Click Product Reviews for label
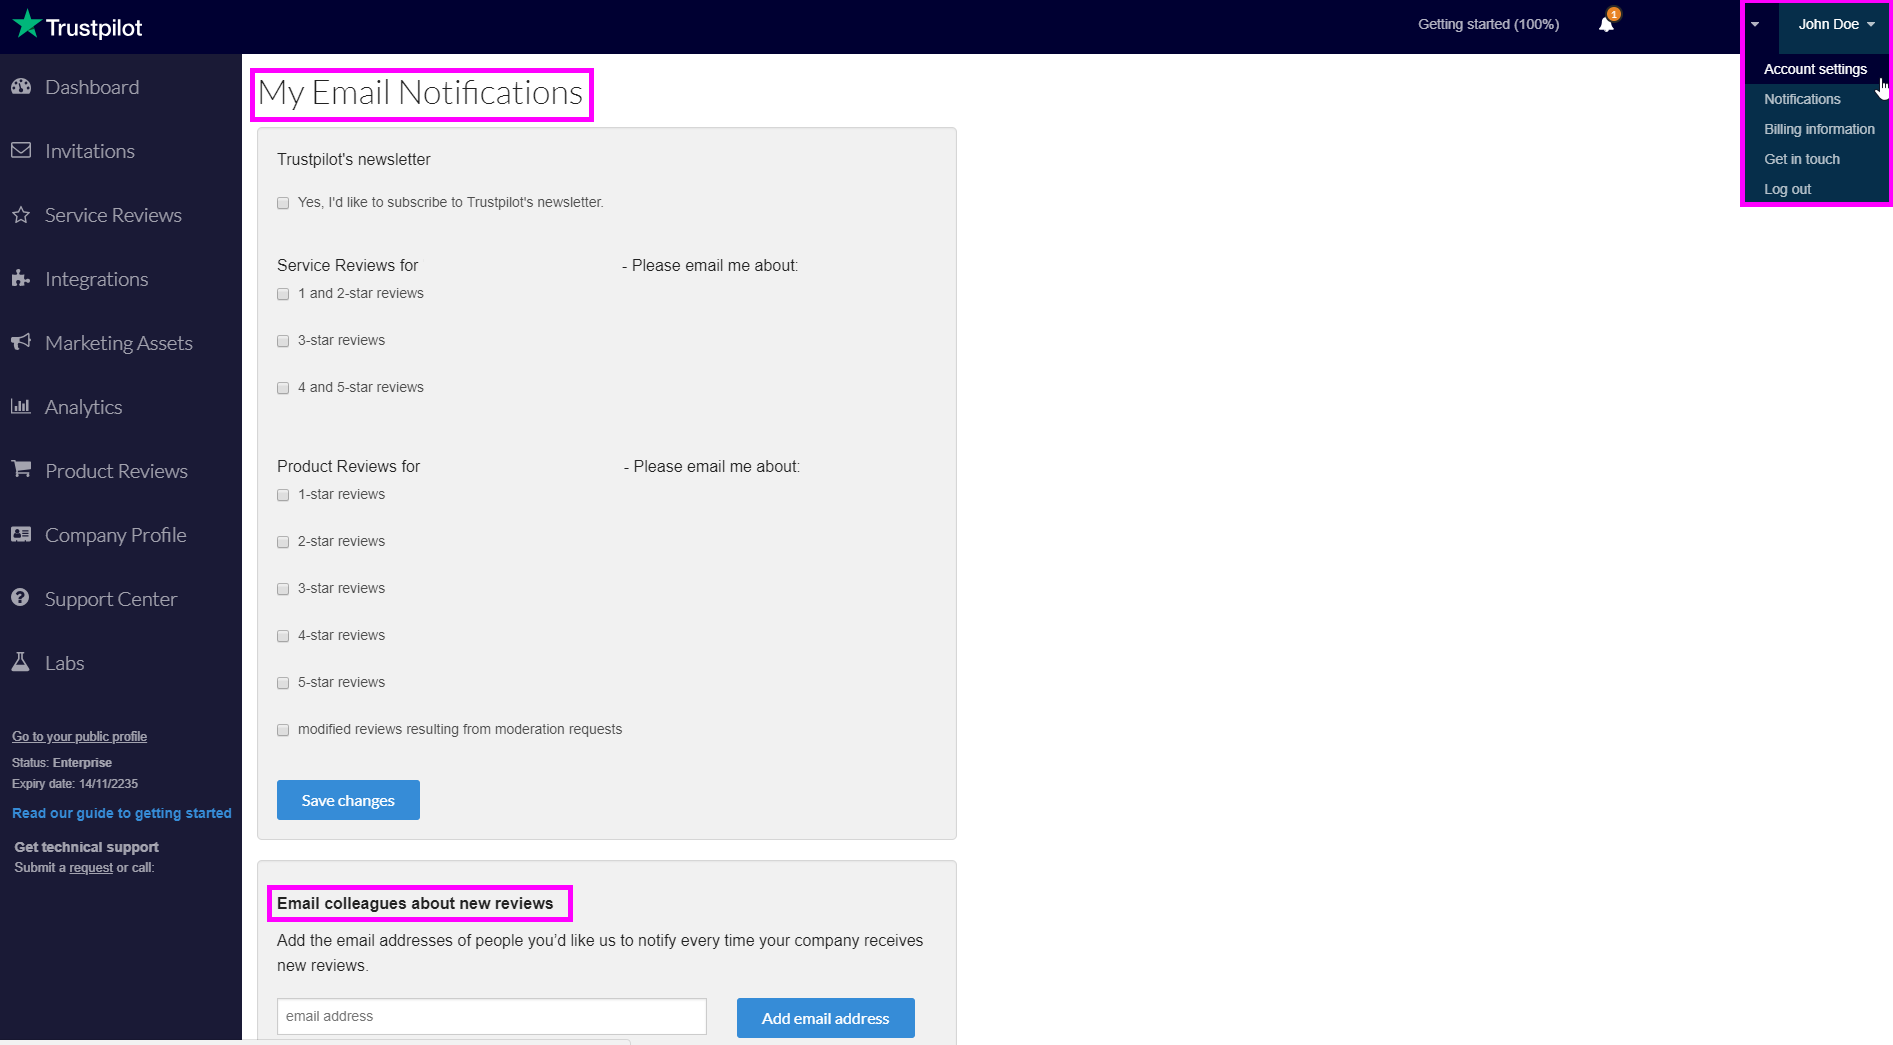The width and height of the screenshot is (1893, 1045). (x=349, y=466)
